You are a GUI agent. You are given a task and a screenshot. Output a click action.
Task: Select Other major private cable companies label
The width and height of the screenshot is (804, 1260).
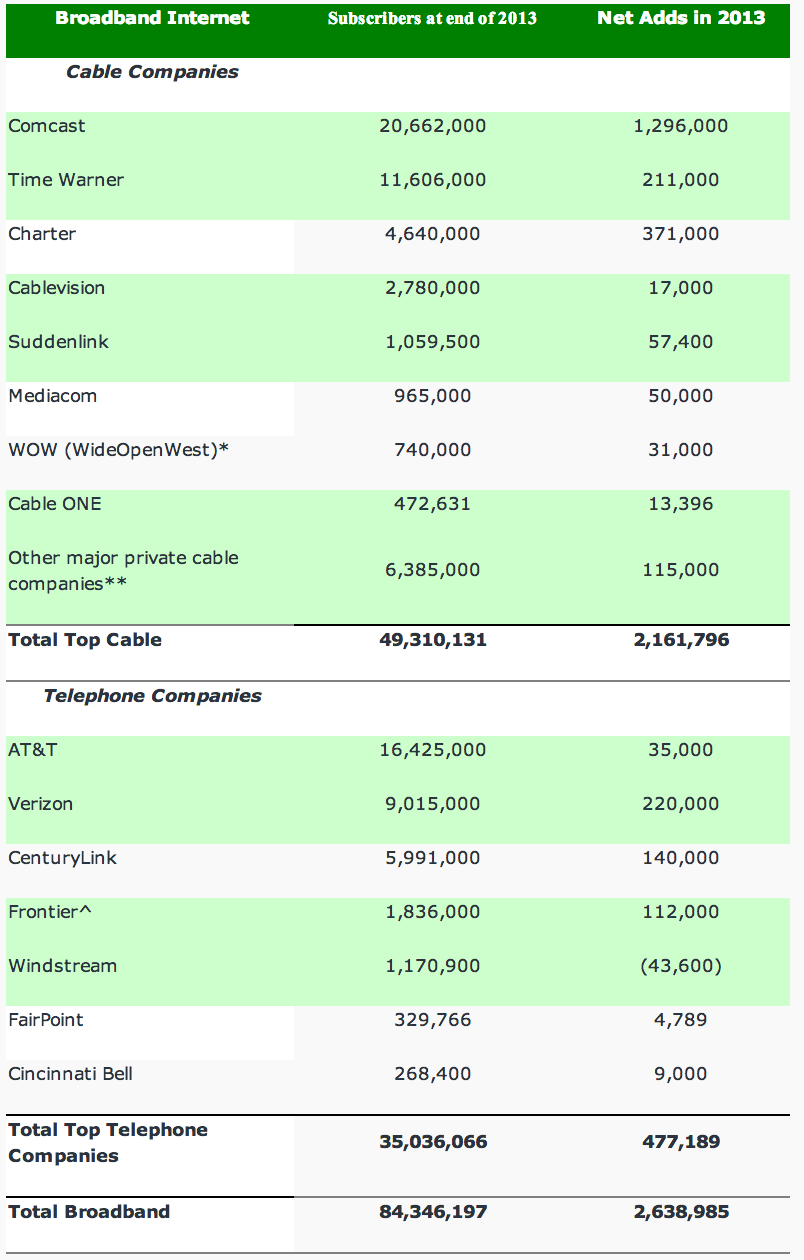point(124,571)
